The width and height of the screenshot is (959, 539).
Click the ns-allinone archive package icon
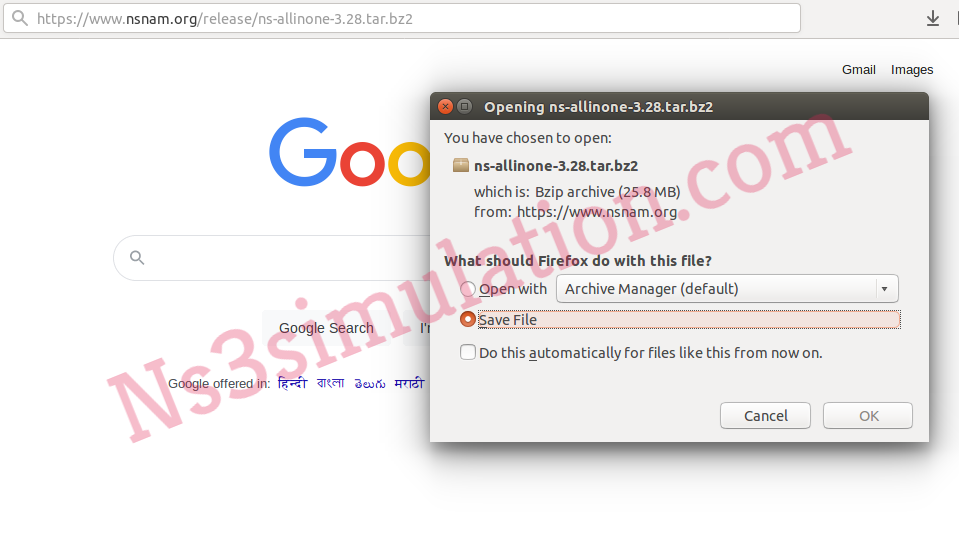click(x=461, y=165)
